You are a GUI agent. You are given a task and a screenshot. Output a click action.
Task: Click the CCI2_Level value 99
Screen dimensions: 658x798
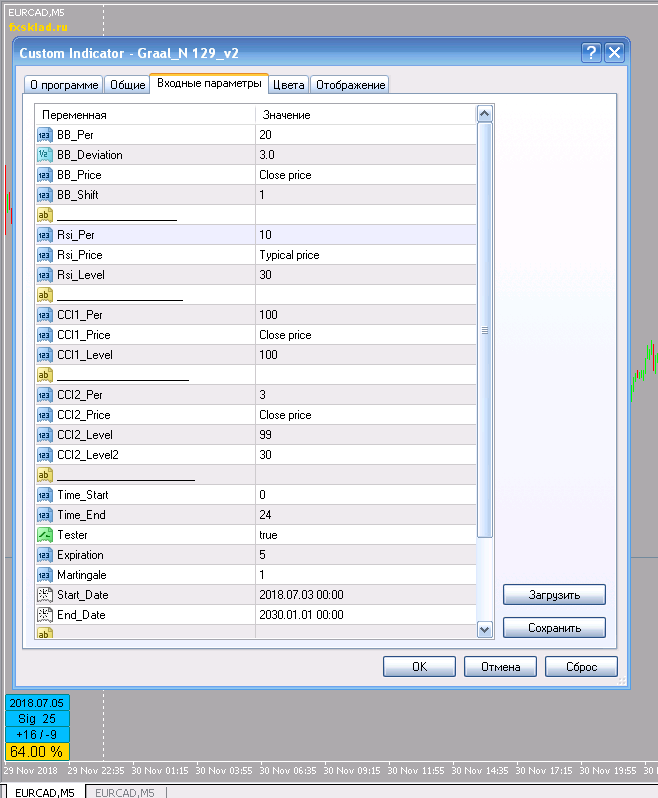[265, 435]
